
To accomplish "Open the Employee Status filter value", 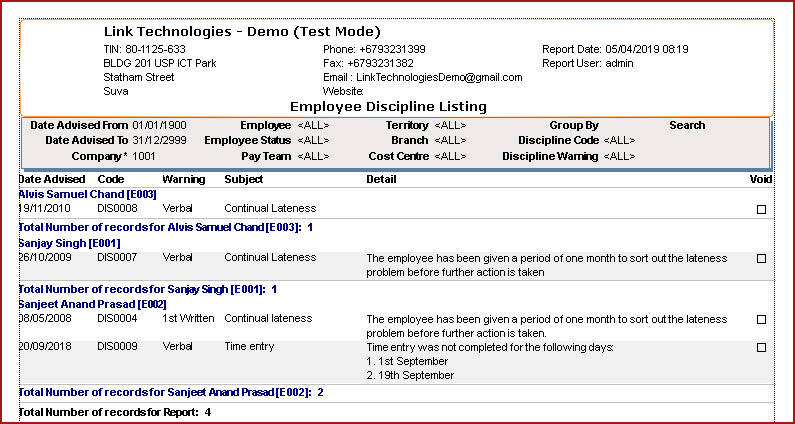I will pos(313,141).
